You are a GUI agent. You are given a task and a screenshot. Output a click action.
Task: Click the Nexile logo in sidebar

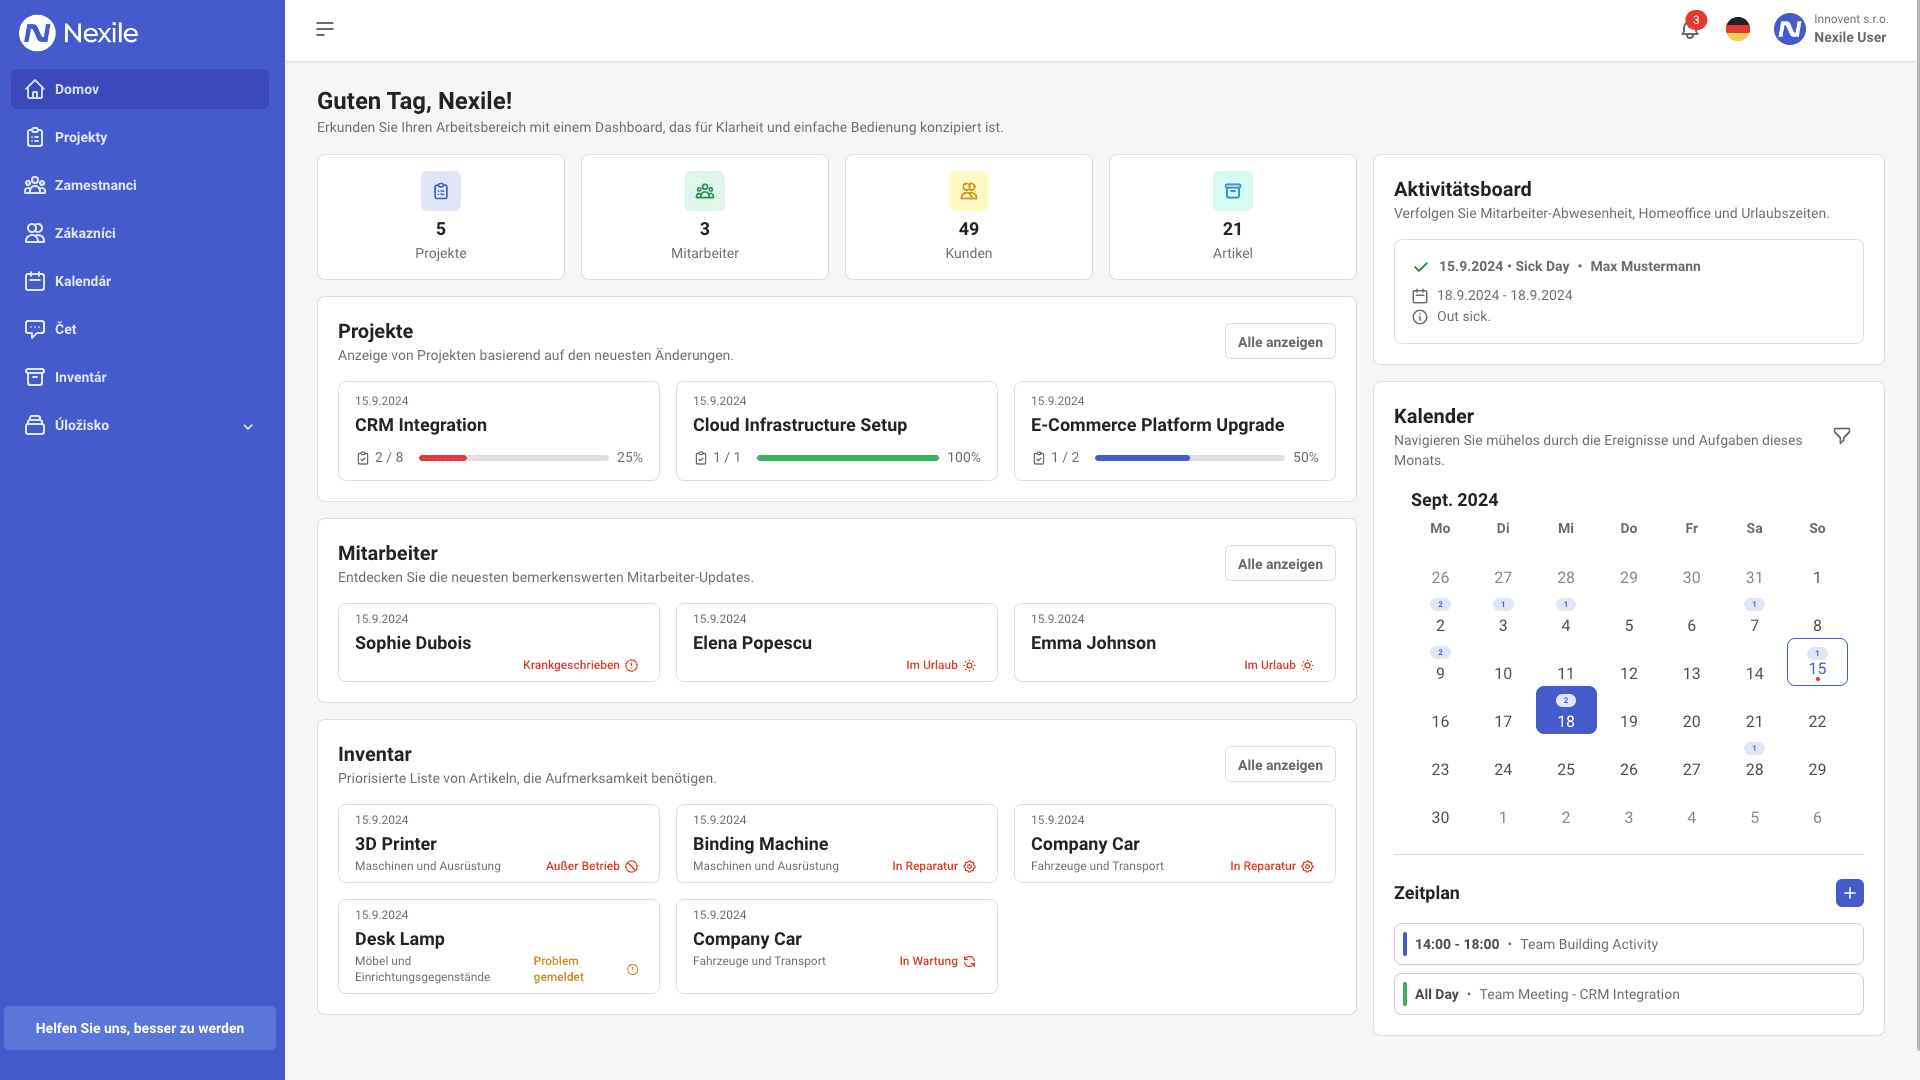(x=78, y=33)
